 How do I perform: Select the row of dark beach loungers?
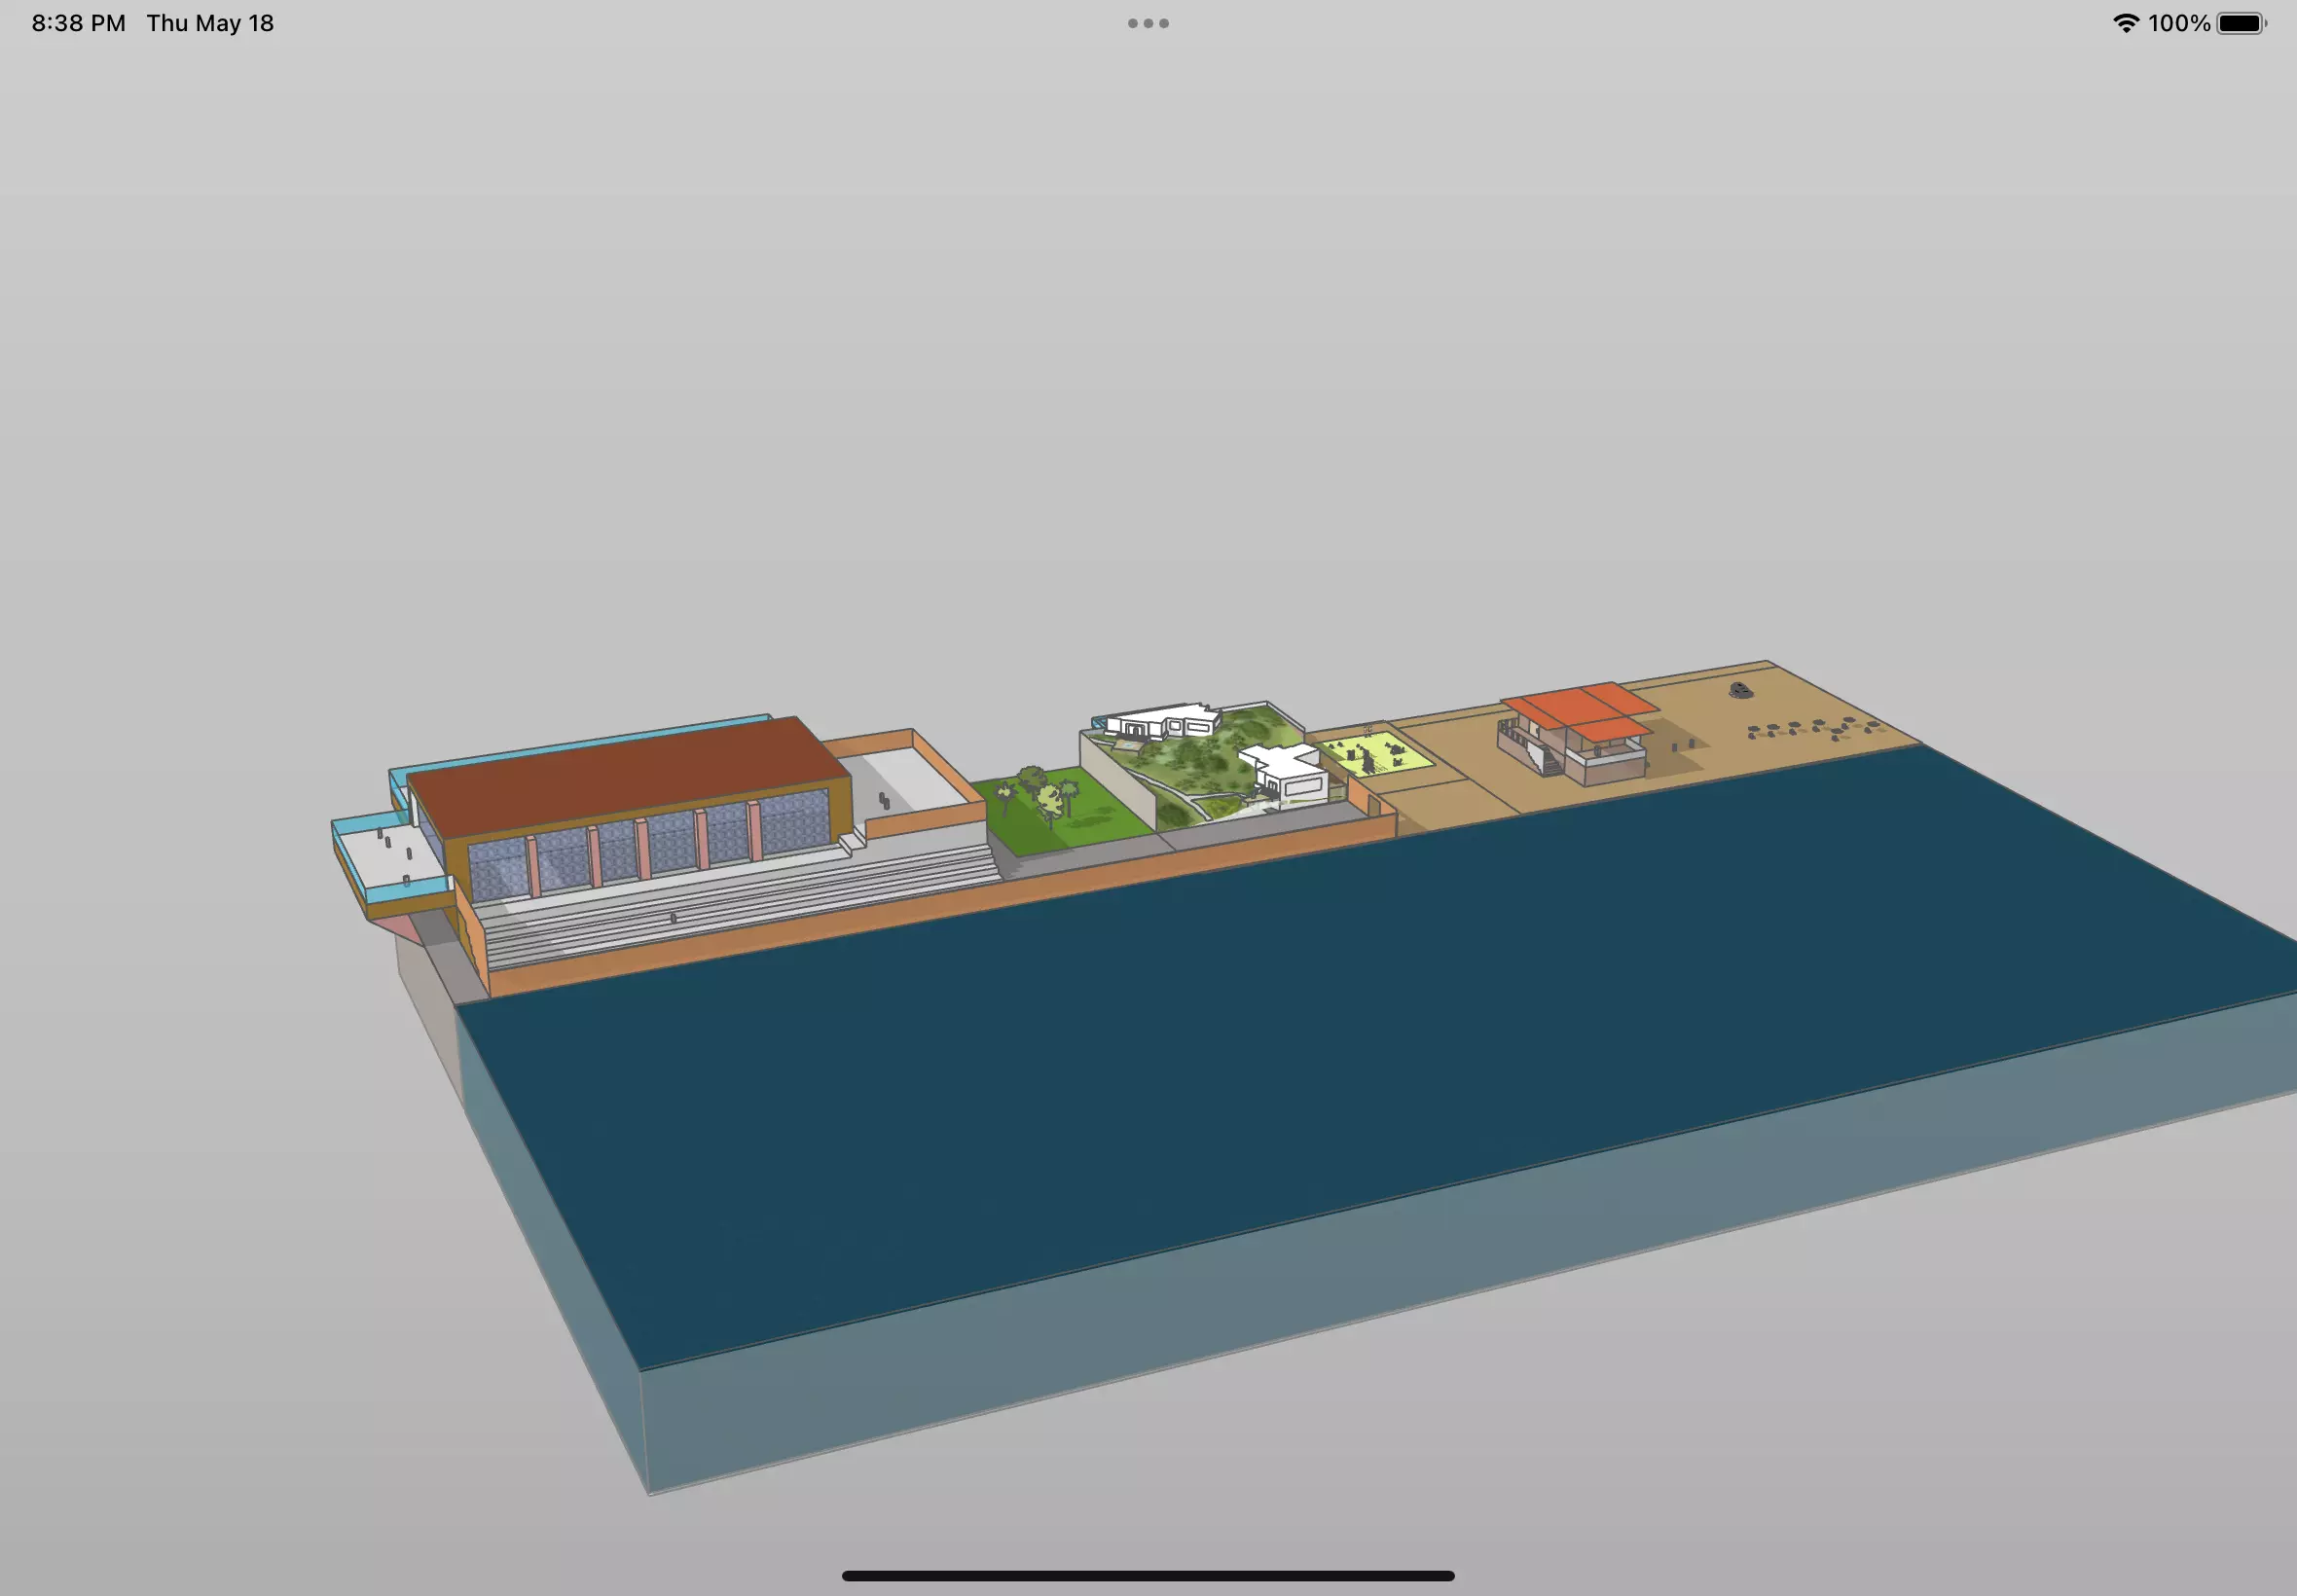(x=1815, y=728)
